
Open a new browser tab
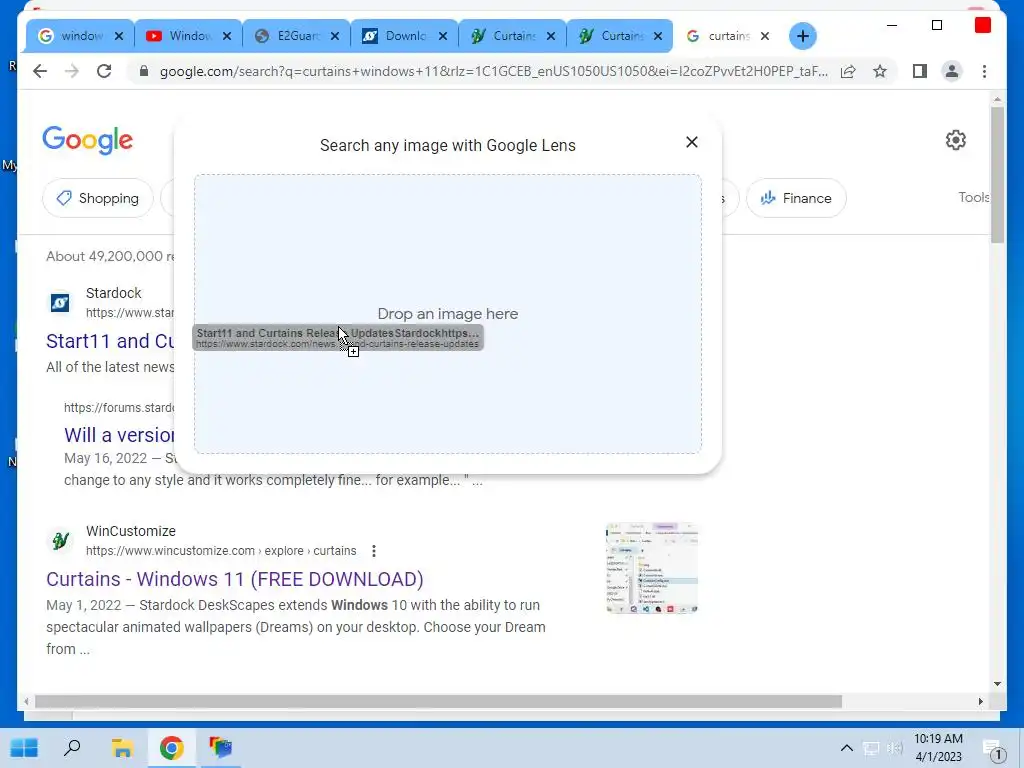[803, 36]
